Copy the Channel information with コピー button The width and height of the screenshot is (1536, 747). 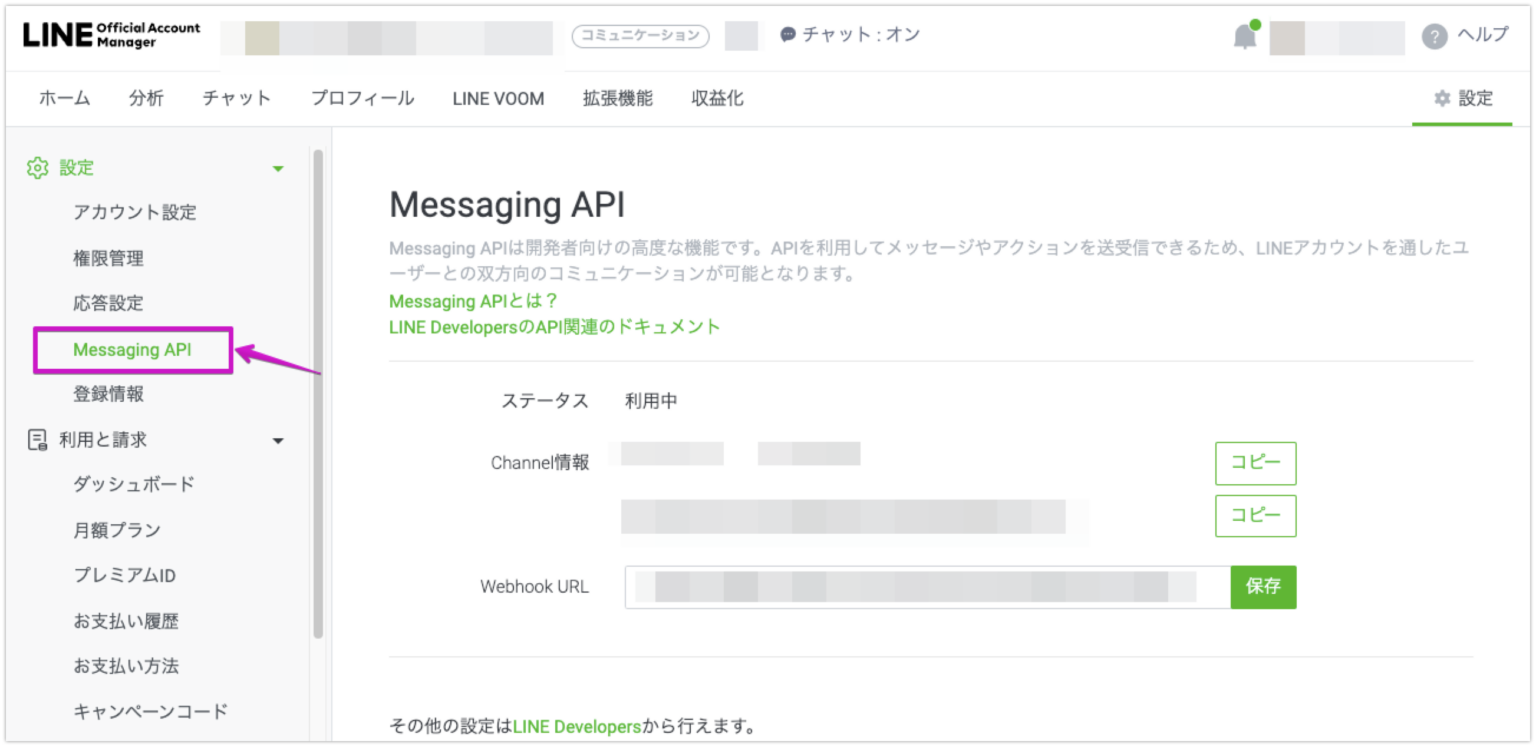click(x=1255, y=463)
